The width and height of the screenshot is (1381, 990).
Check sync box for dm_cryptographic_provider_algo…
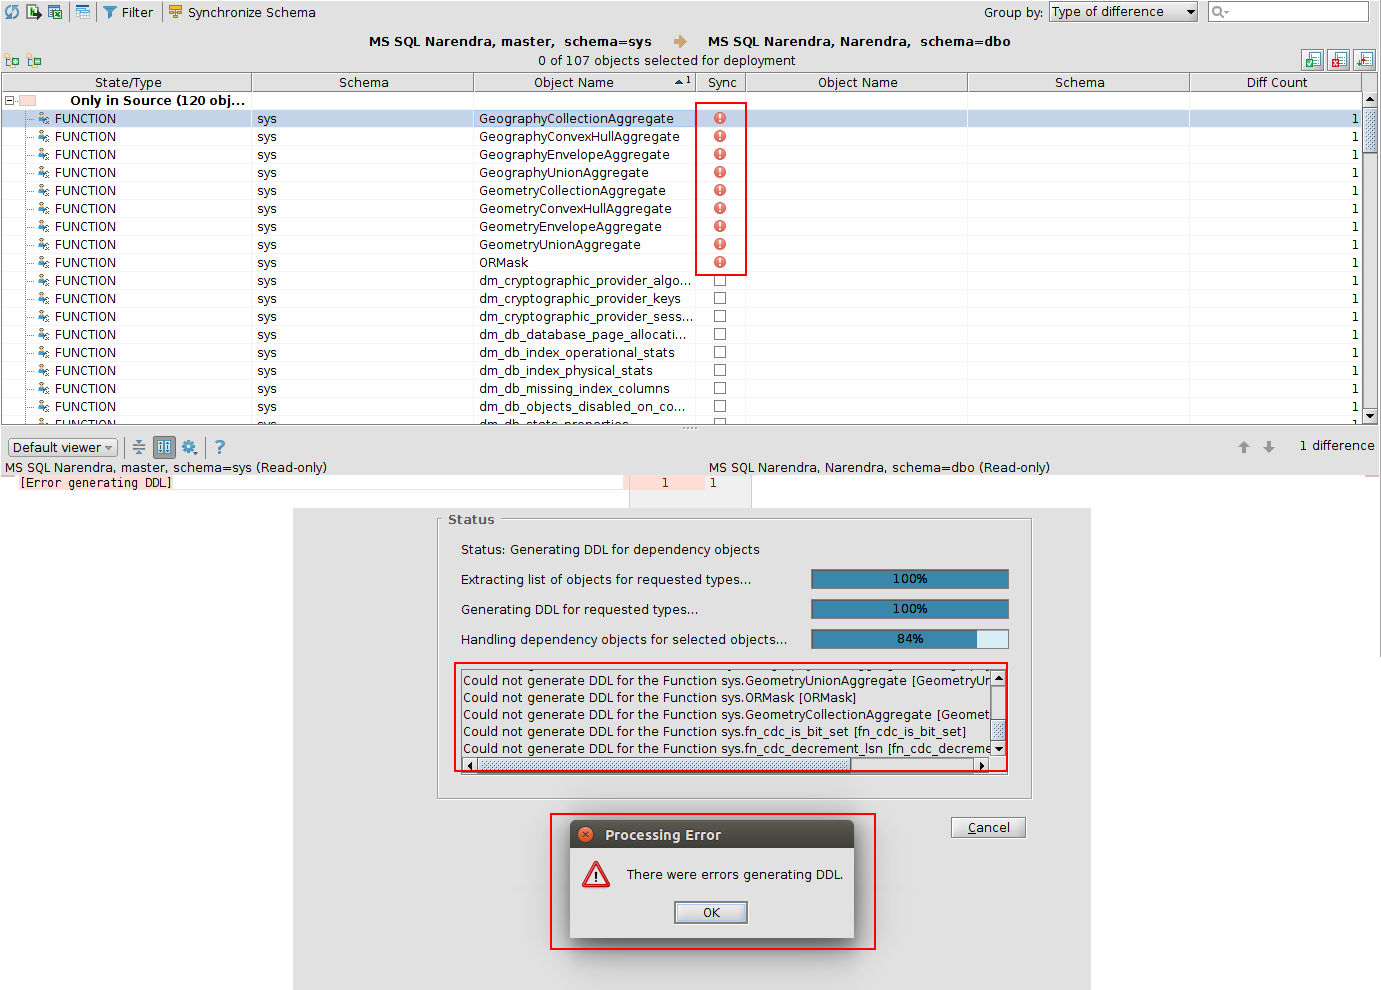point(720,280)
